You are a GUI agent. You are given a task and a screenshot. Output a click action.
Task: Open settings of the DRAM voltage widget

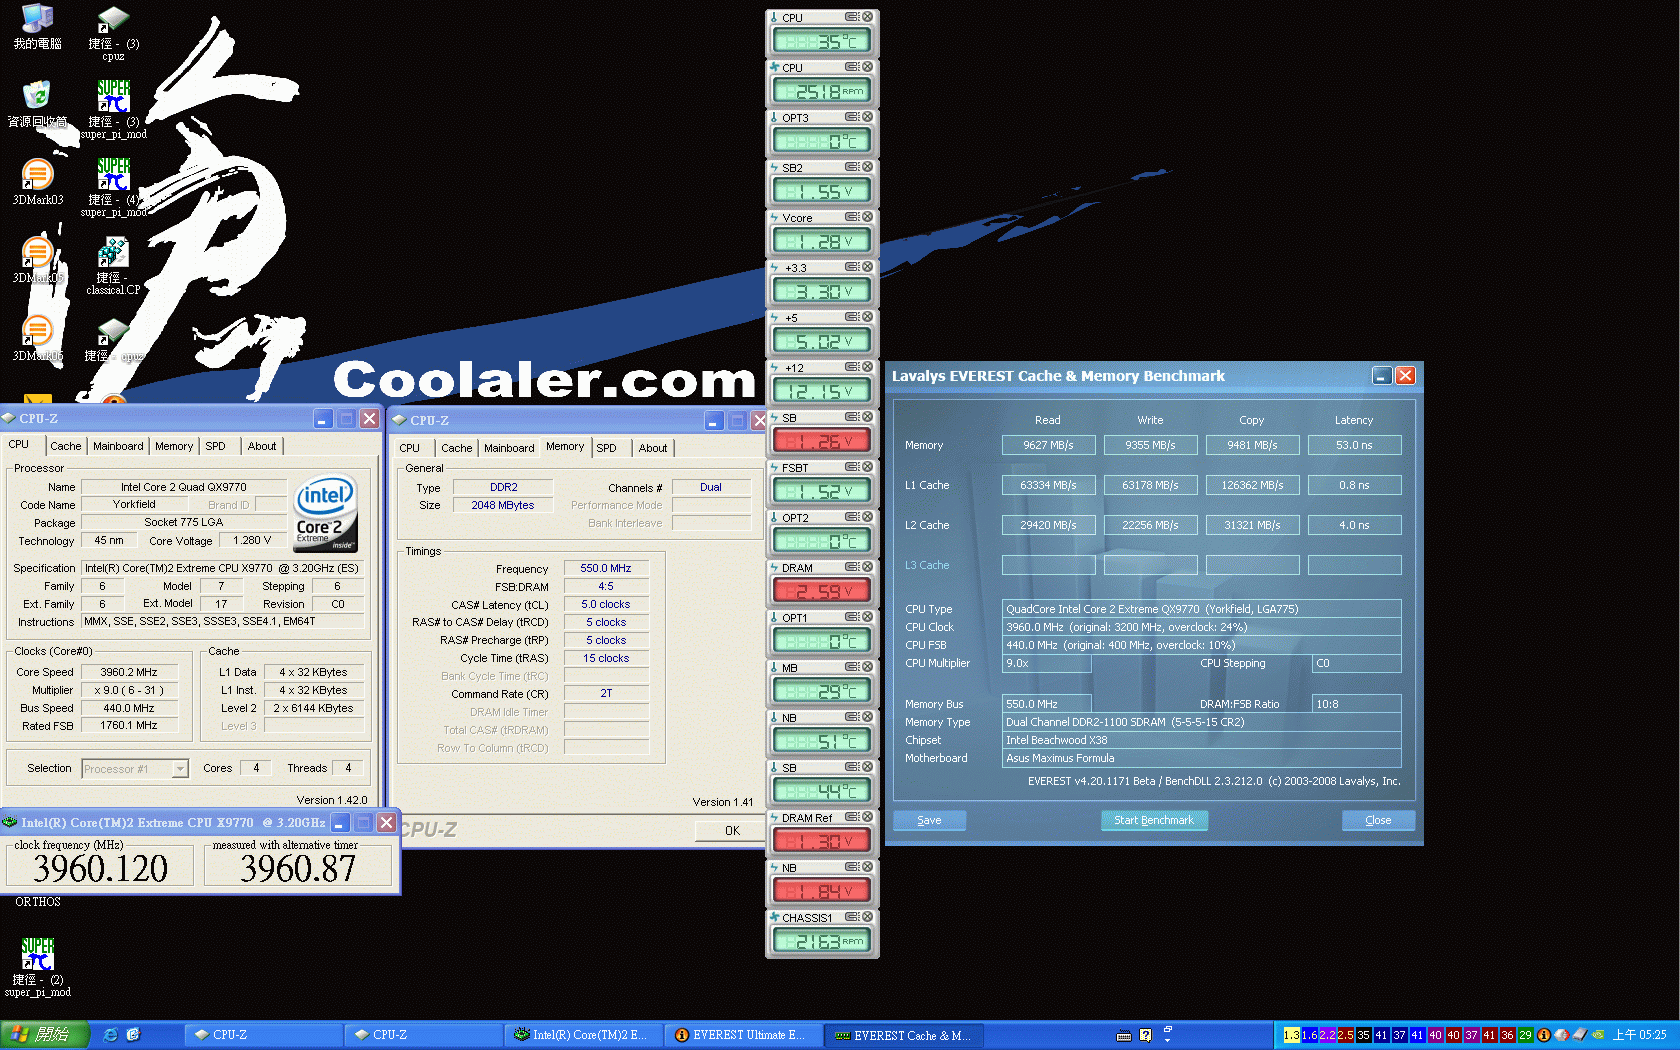pyautogui.click(x=852, y=567)
